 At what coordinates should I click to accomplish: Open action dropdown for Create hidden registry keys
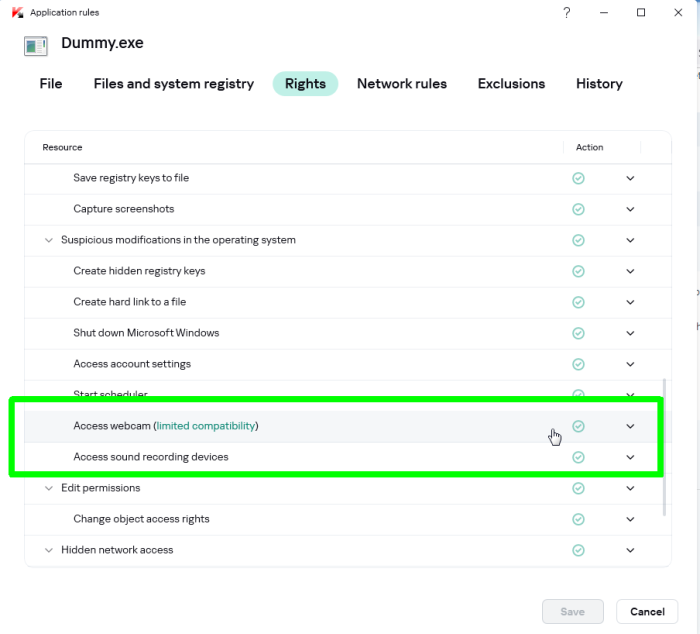tap(630, 271)
